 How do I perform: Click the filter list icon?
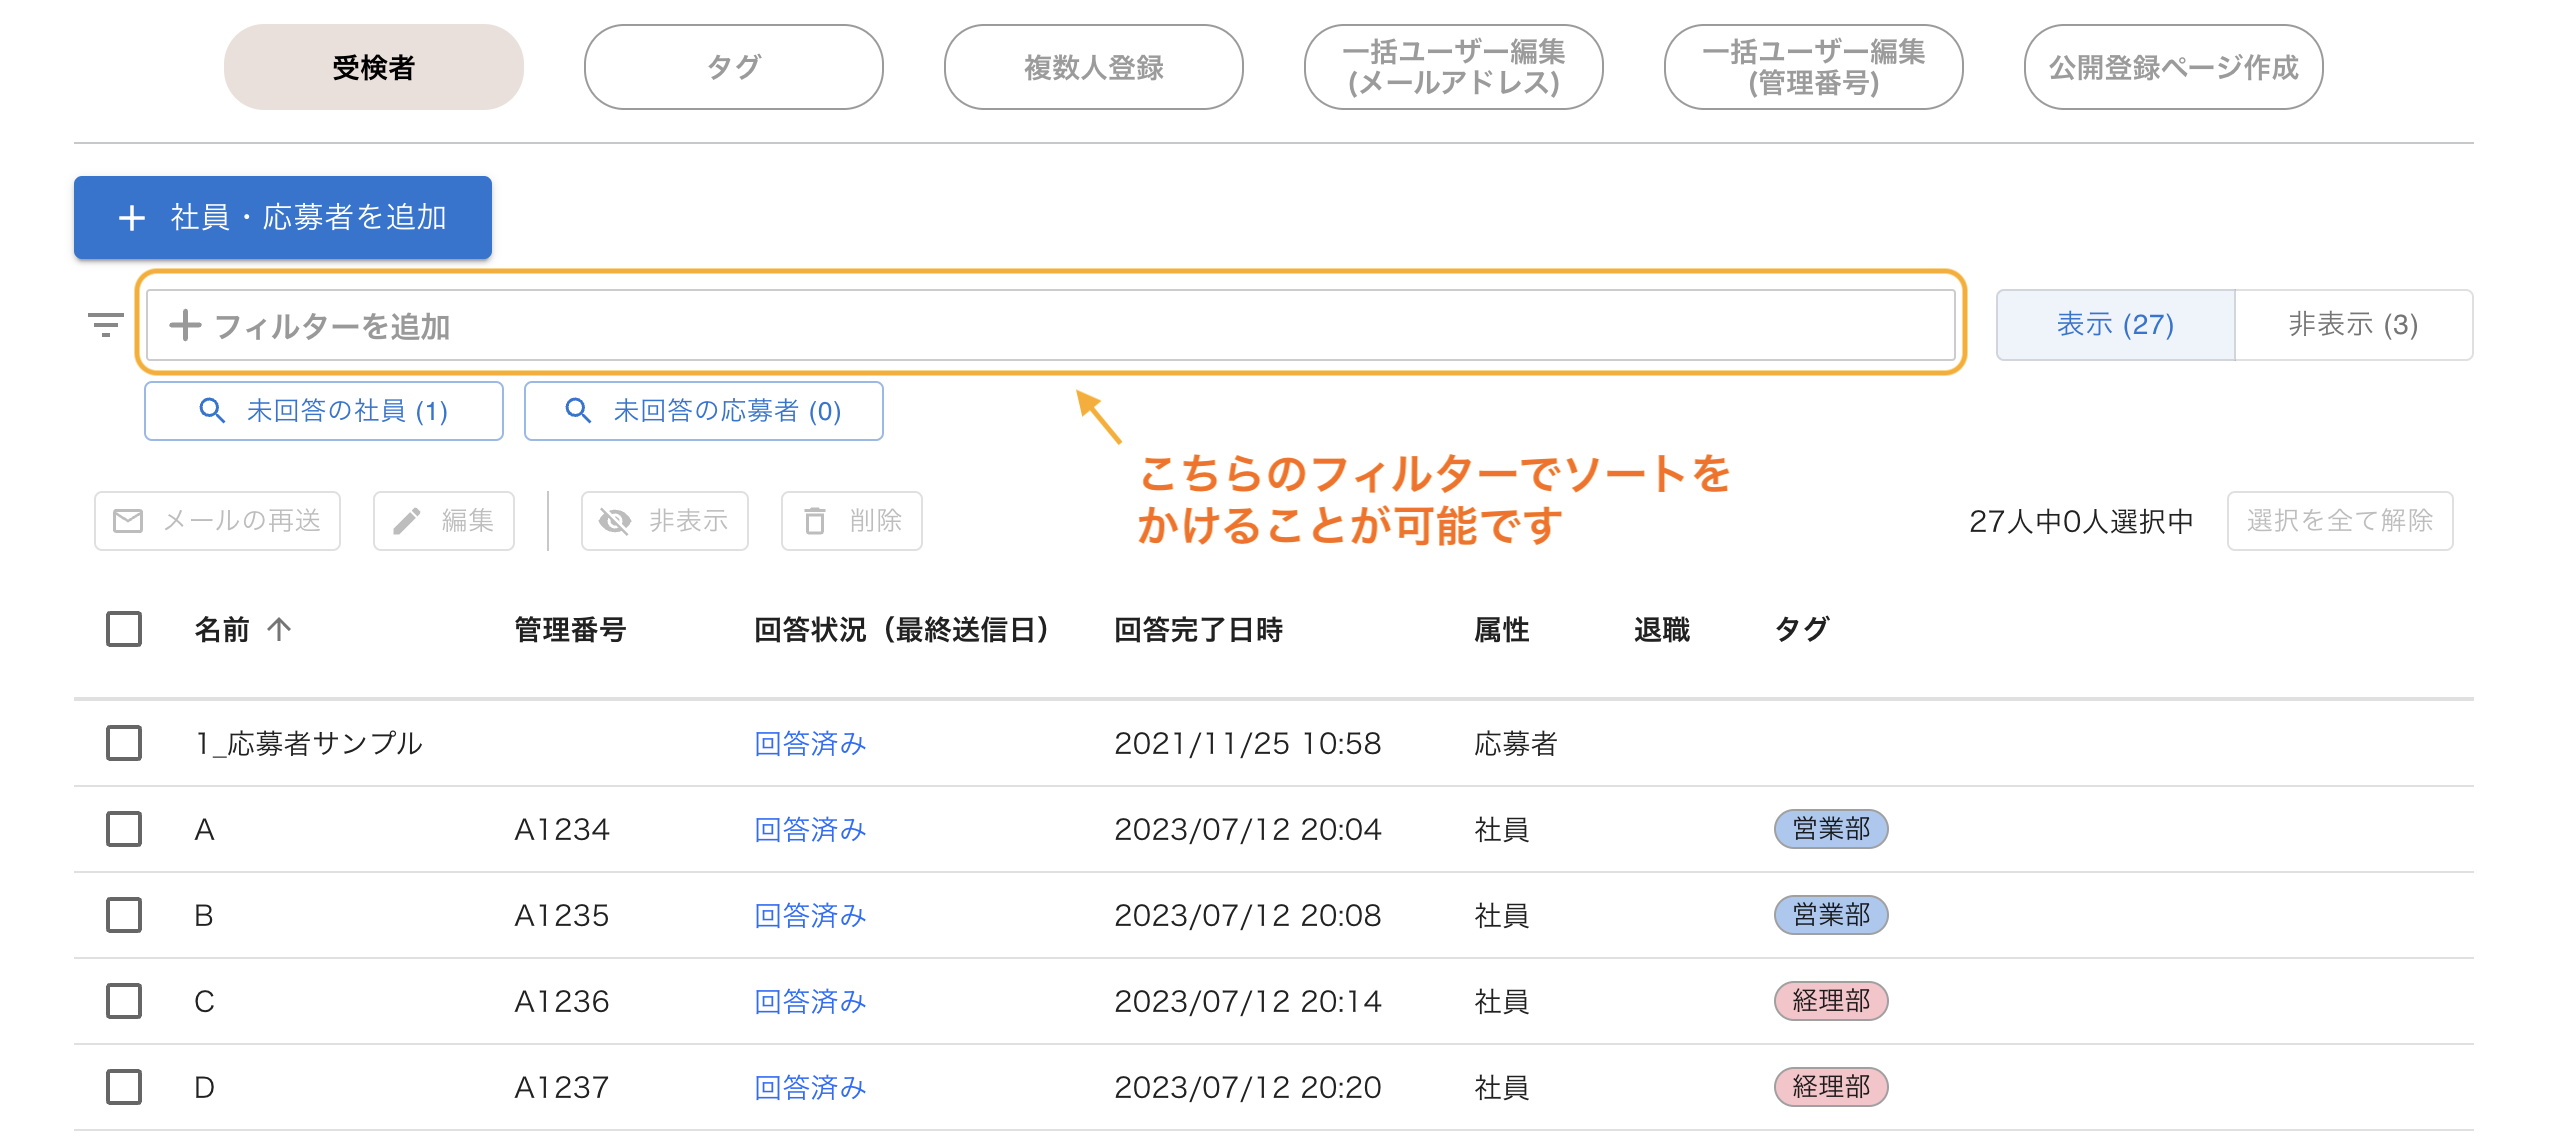(x=105, y=325)
